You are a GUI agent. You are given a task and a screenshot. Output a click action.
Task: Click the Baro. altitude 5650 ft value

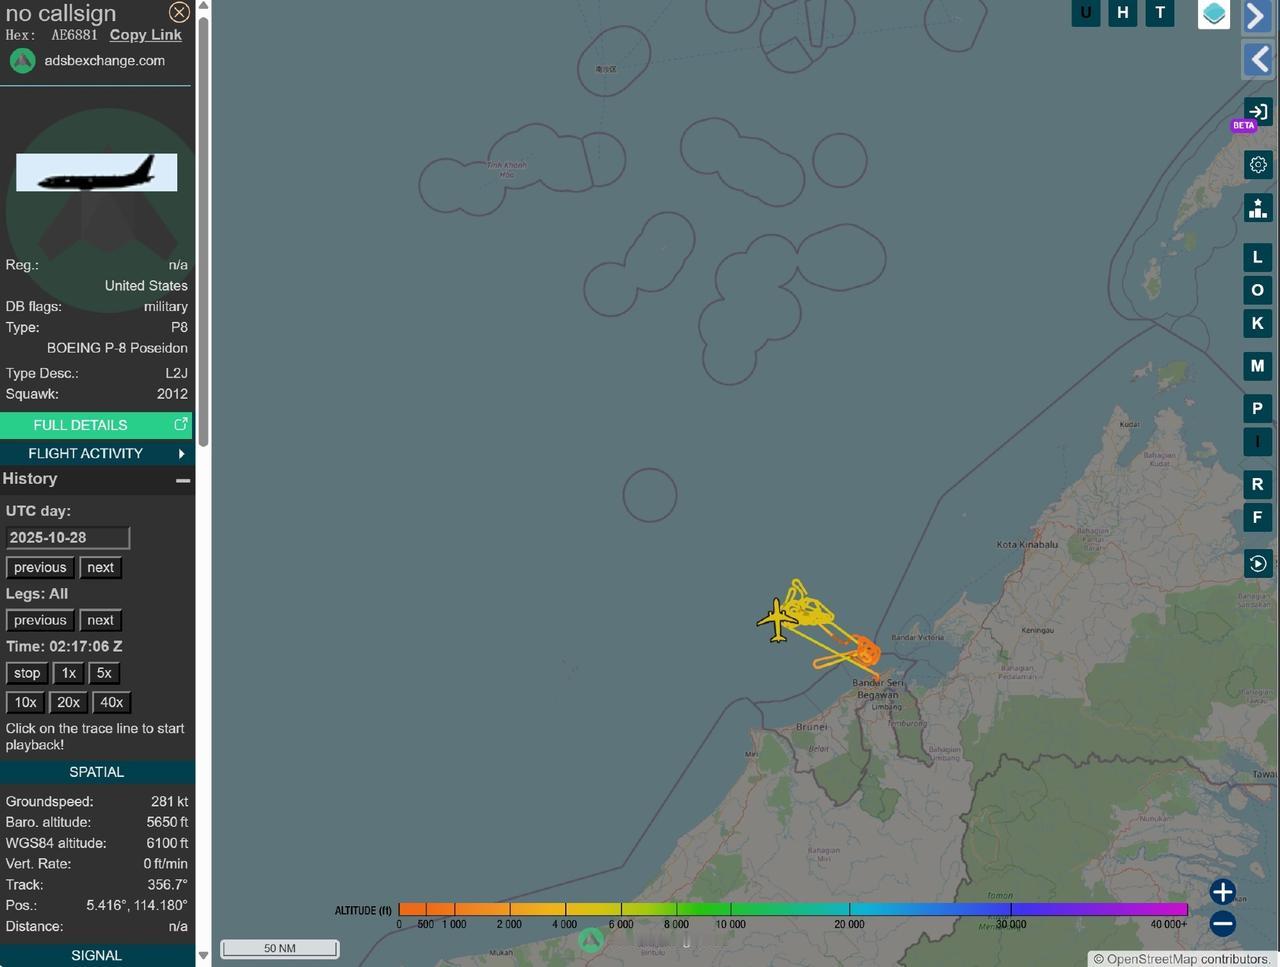click(x=167, y=822)
